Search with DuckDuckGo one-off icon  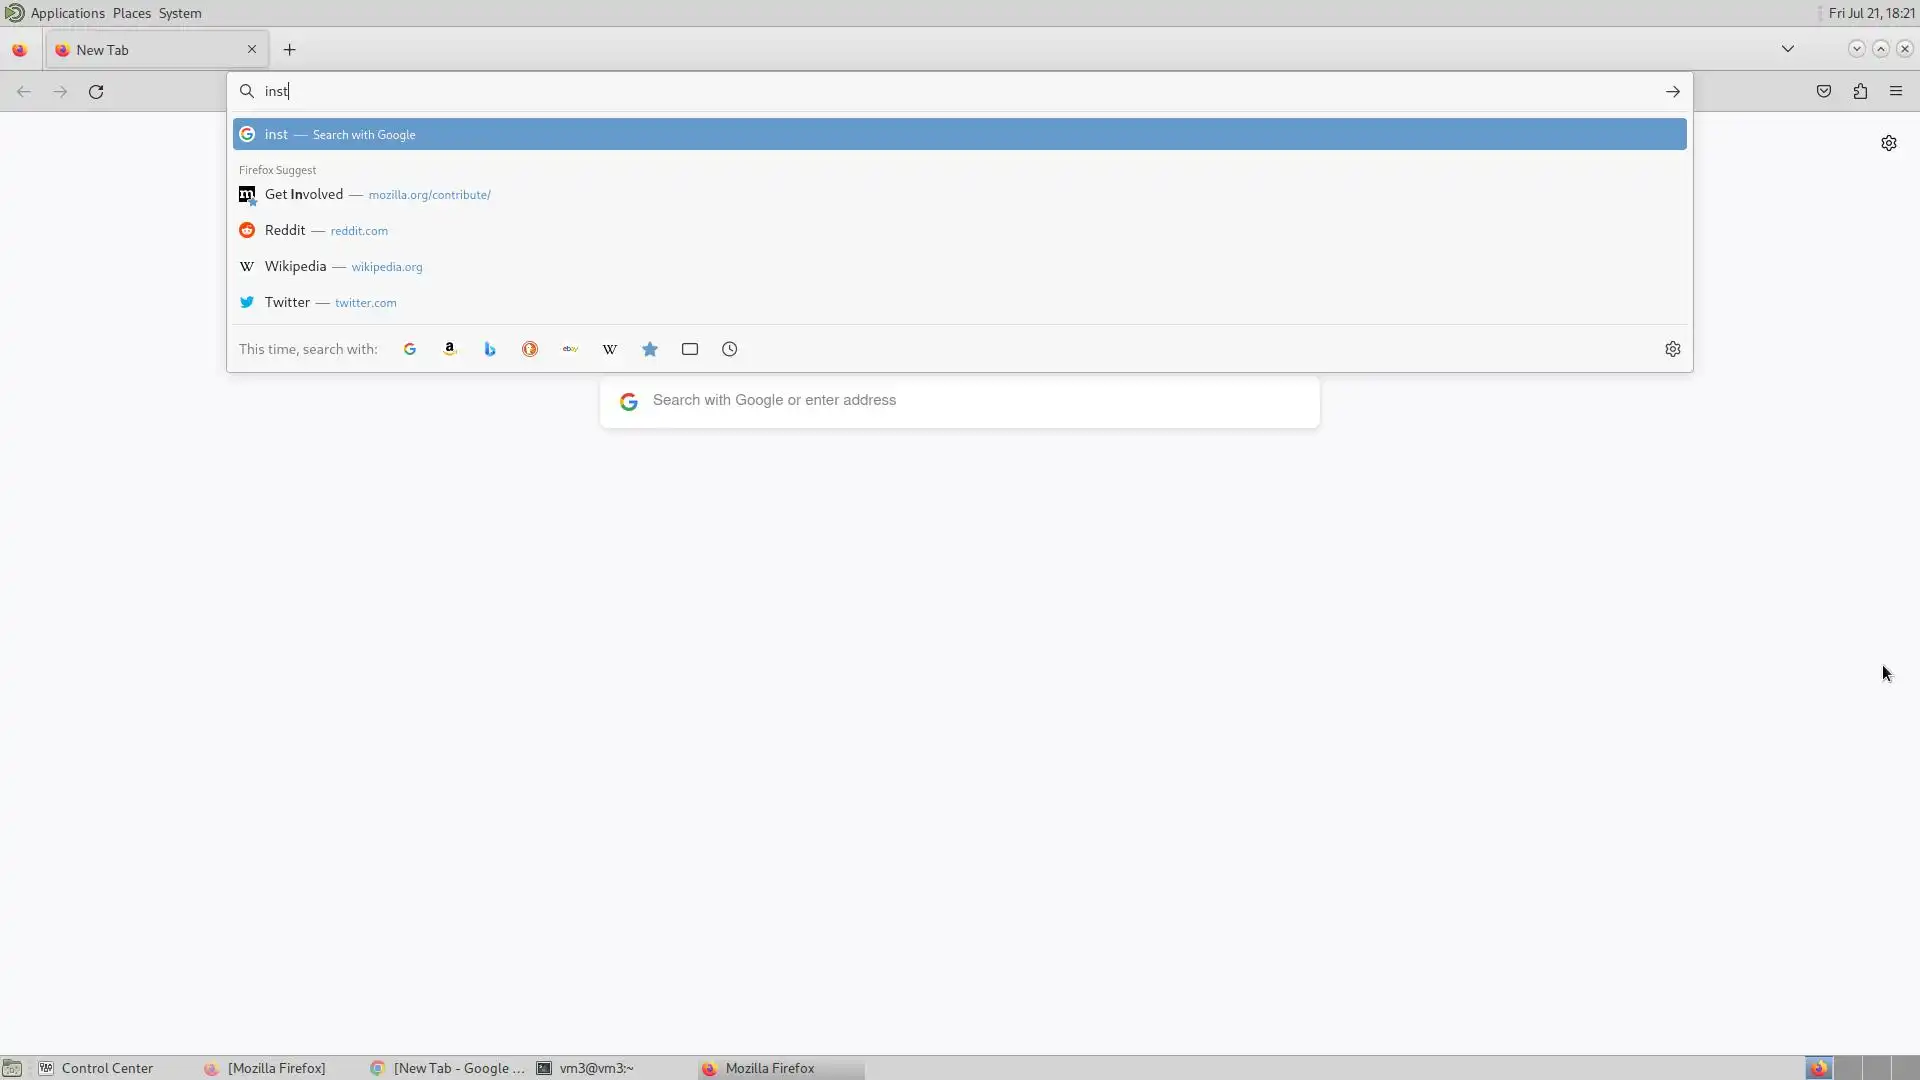[530, 349]
